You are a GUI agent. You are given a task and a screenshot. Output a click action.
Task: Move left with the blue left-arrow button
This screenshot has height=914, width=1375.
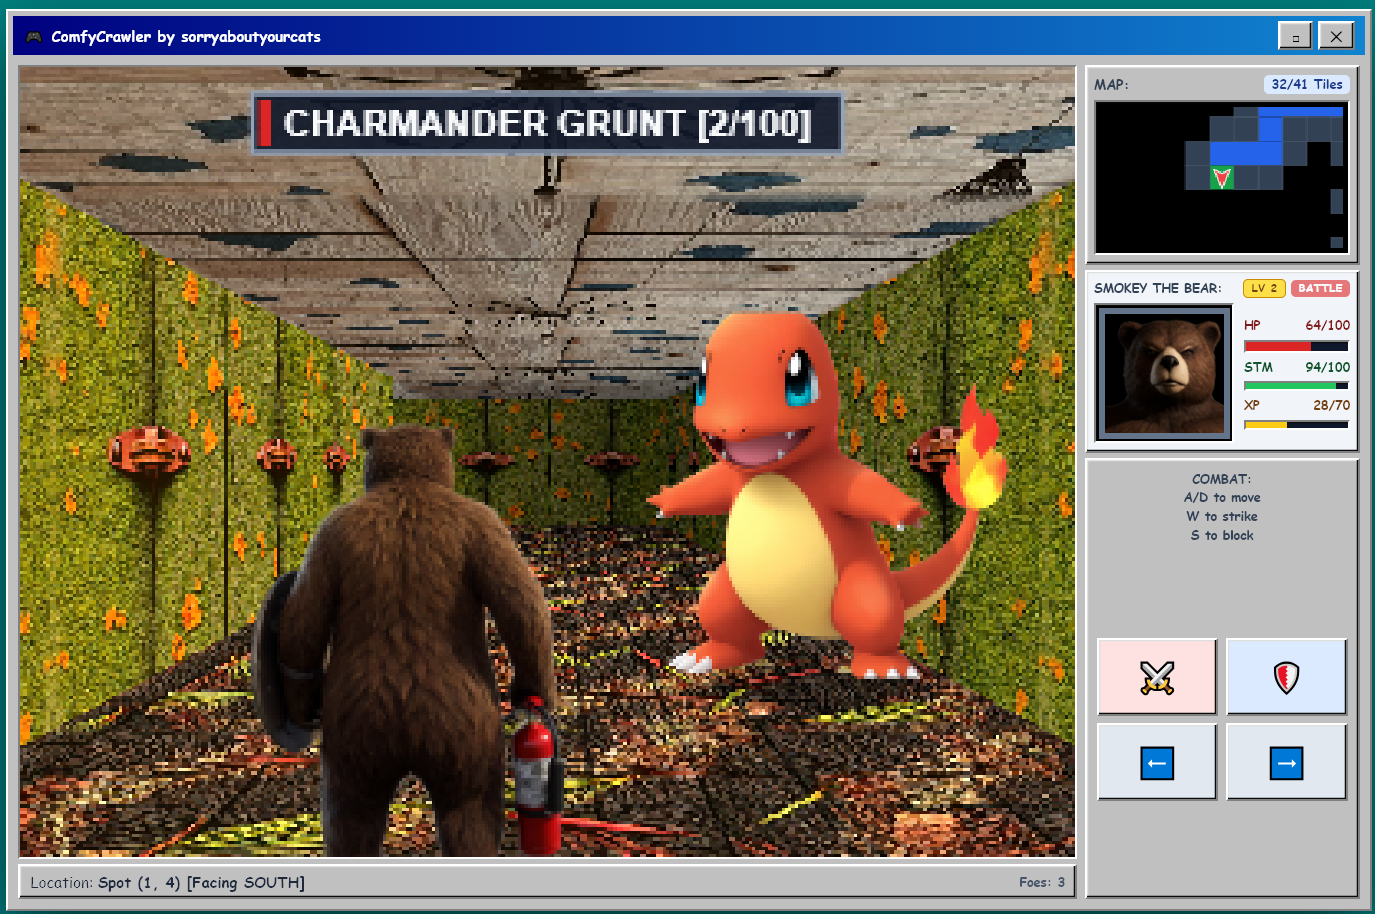[x=1157, y=763]
